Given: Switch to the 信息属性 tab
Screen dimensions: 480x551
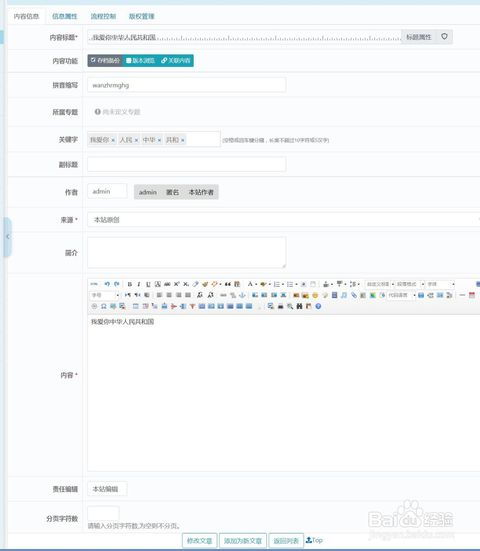Looking at the screenshot, I should tap(64, 16).
